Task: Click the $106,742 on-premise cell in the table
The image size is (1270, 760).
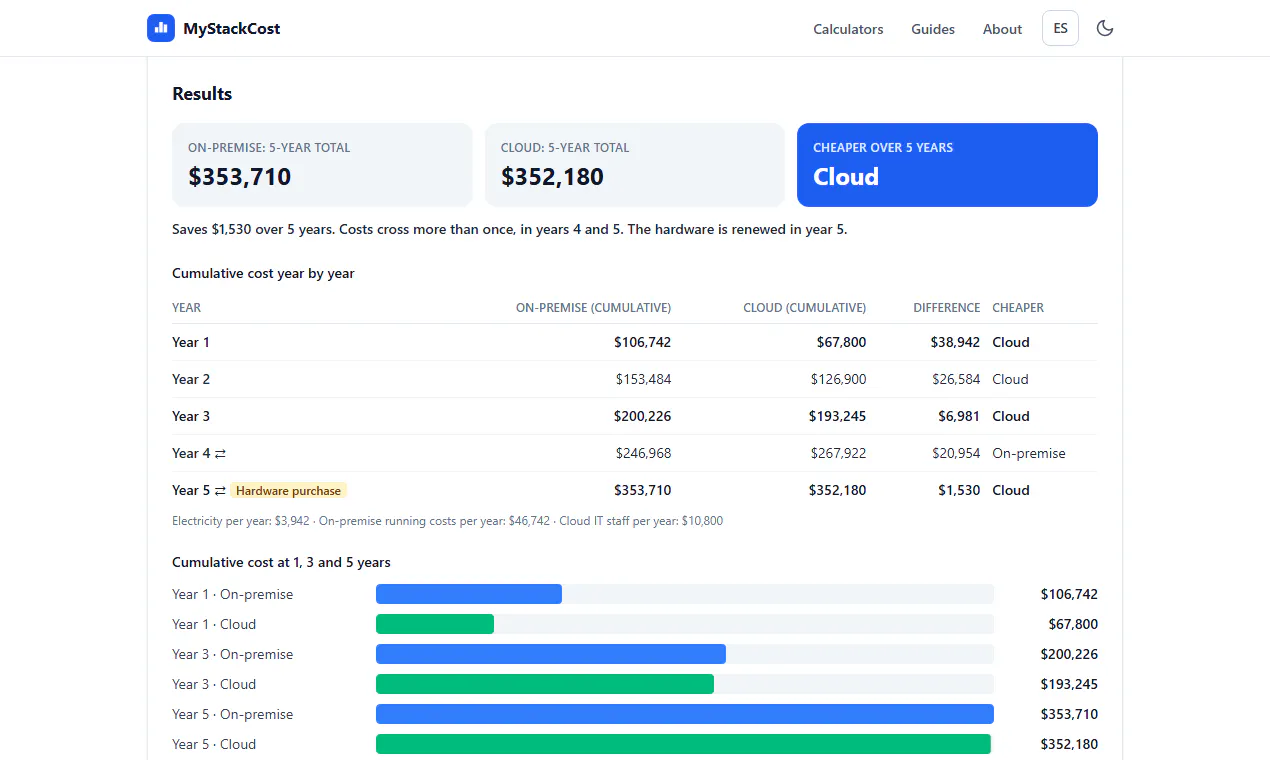Action: [x=642, y=342]
